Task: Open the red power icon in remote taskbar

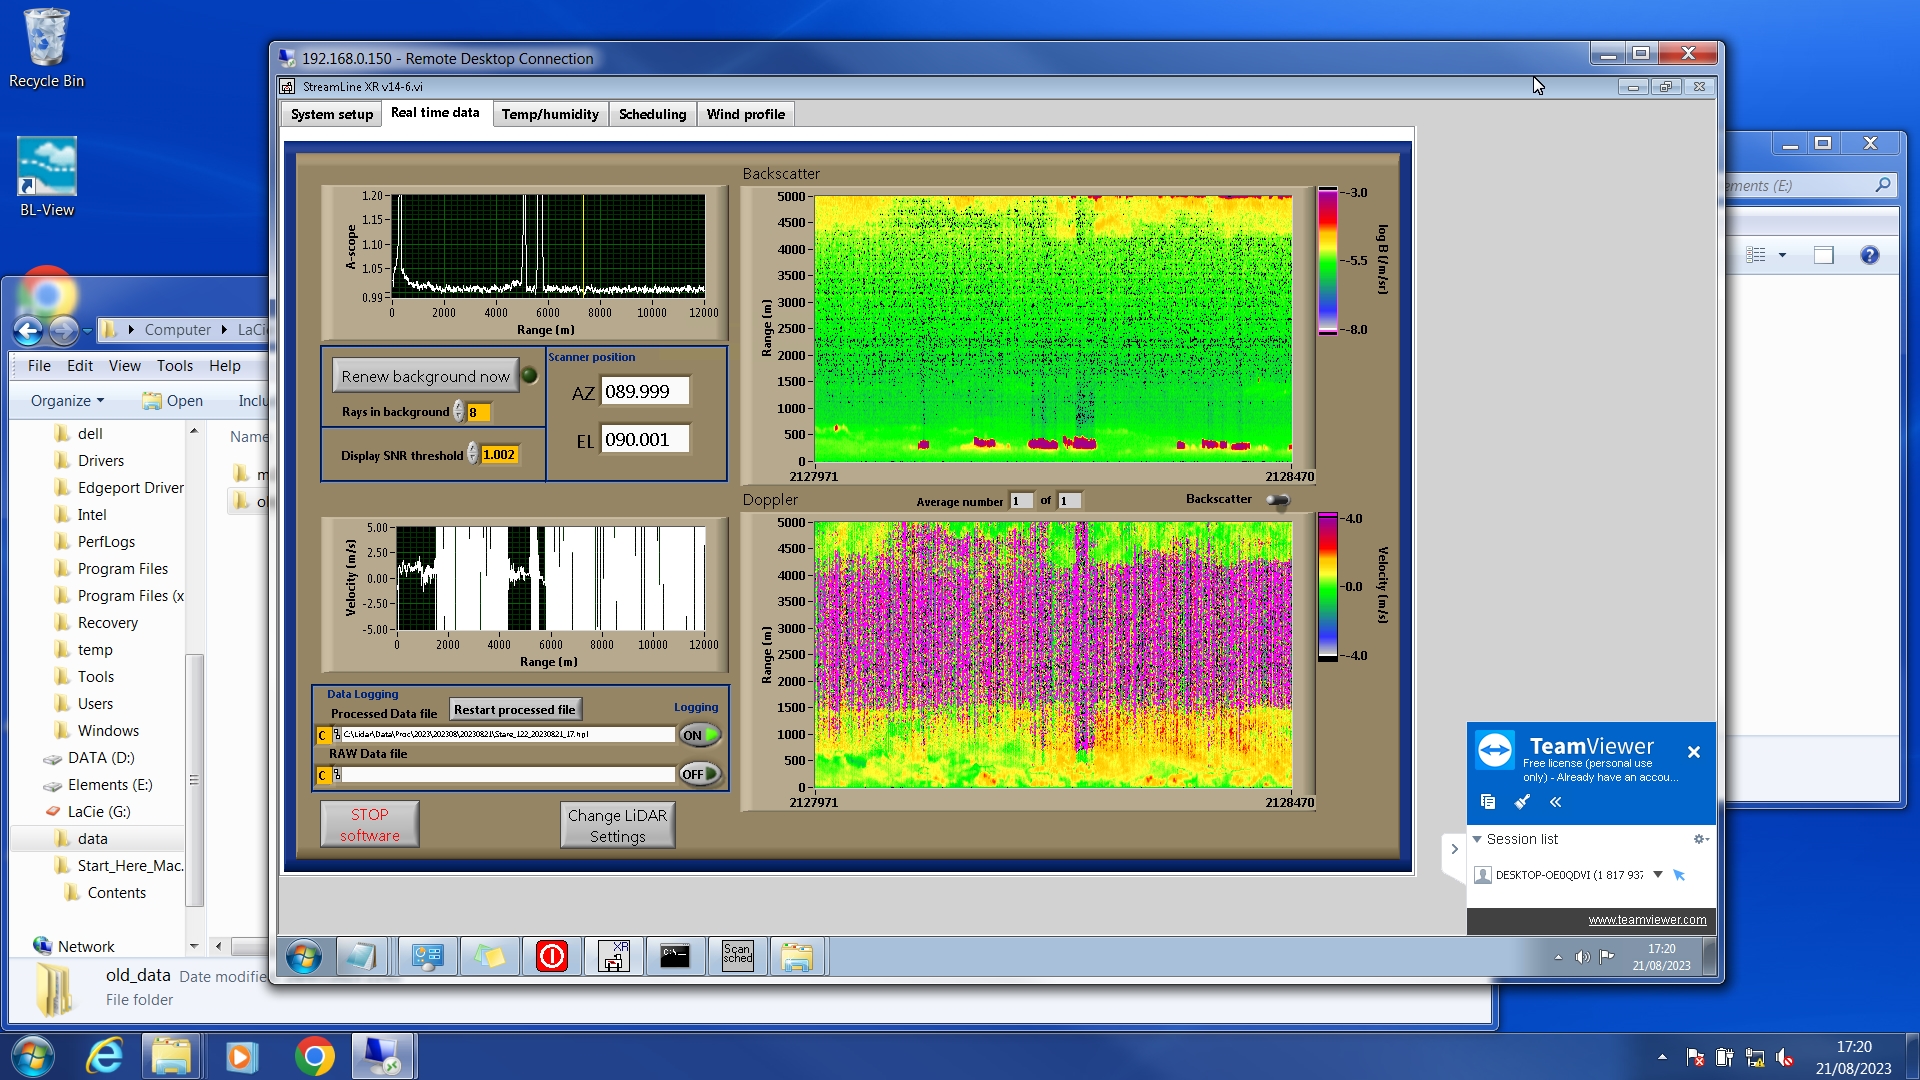Action: click(551, 956)
